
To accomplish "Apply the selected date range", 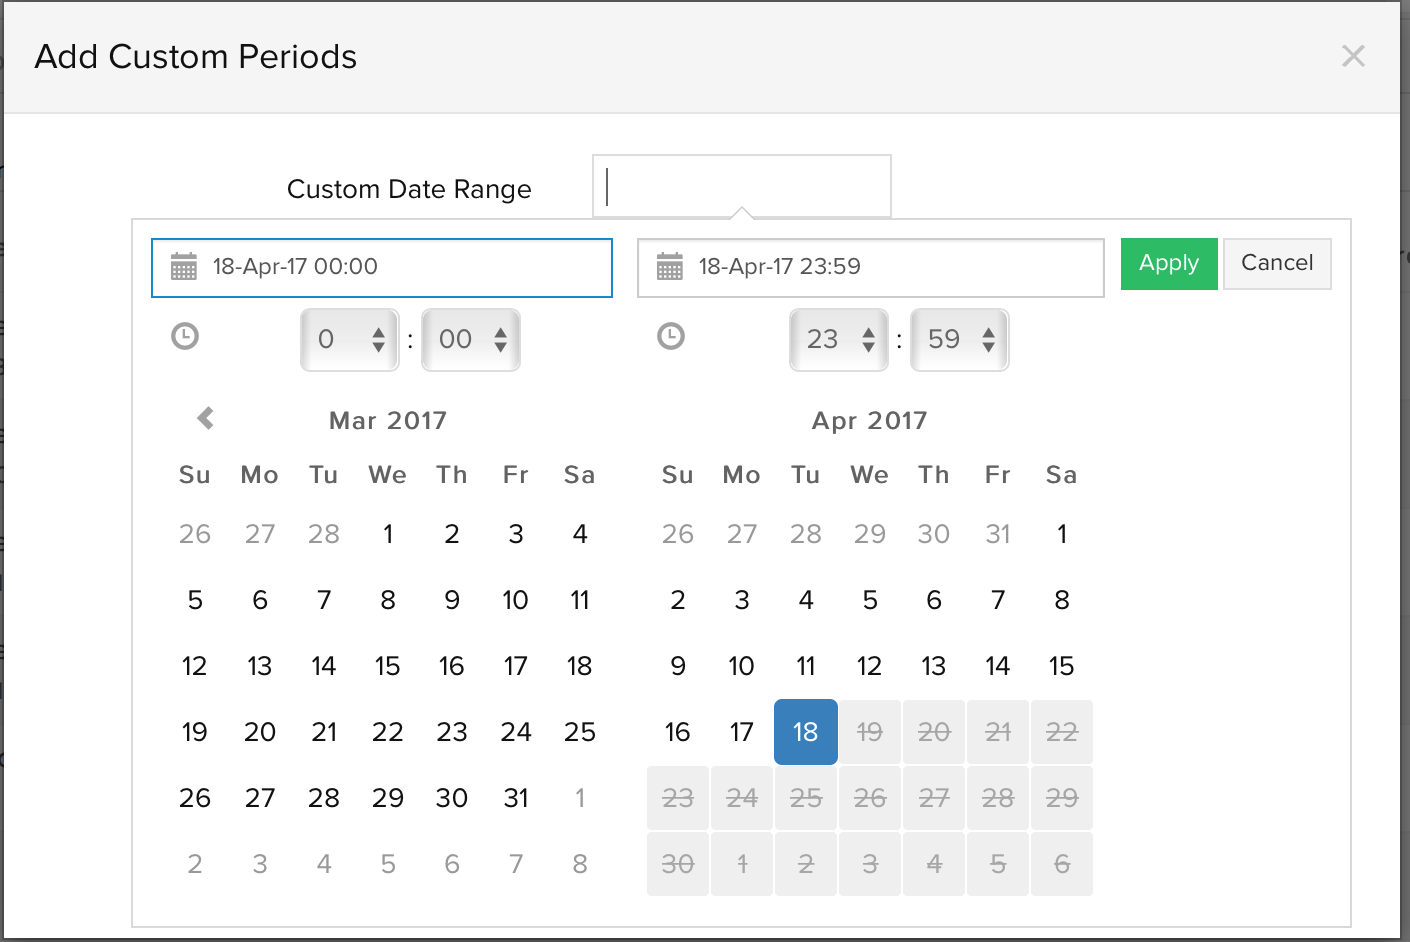I will click(x=1168, y=263).
